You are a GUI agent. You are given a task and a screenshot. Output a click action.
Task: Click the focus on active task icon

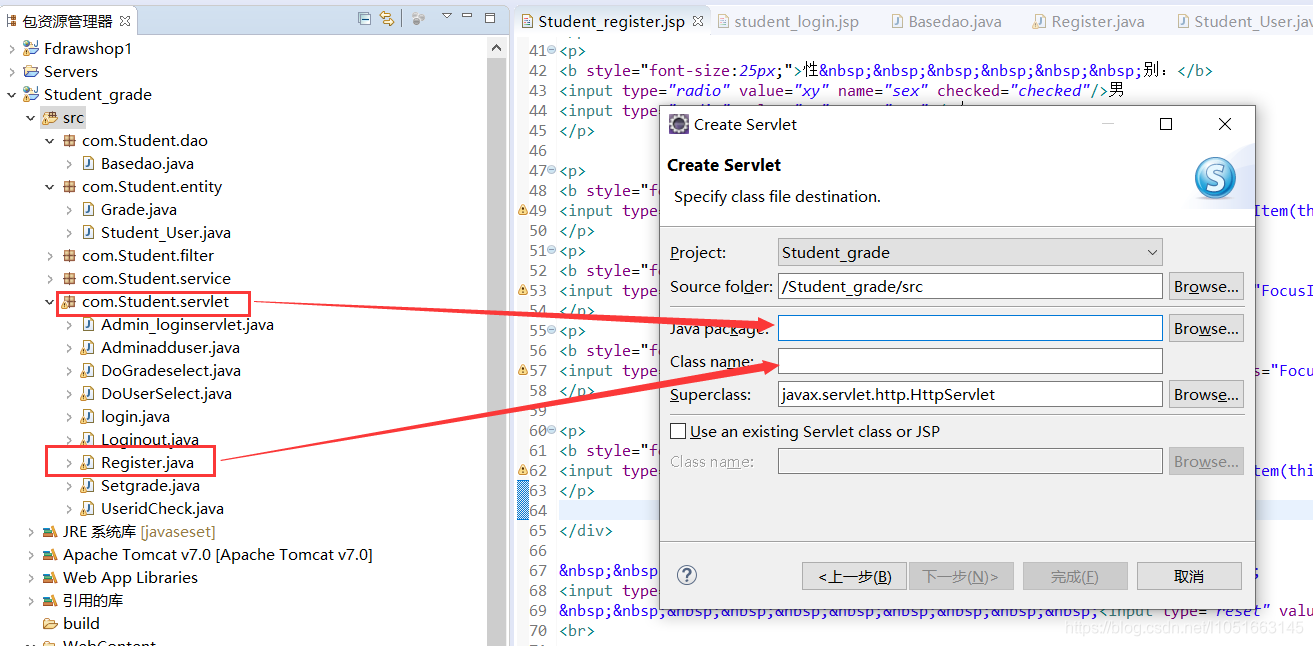418,18
